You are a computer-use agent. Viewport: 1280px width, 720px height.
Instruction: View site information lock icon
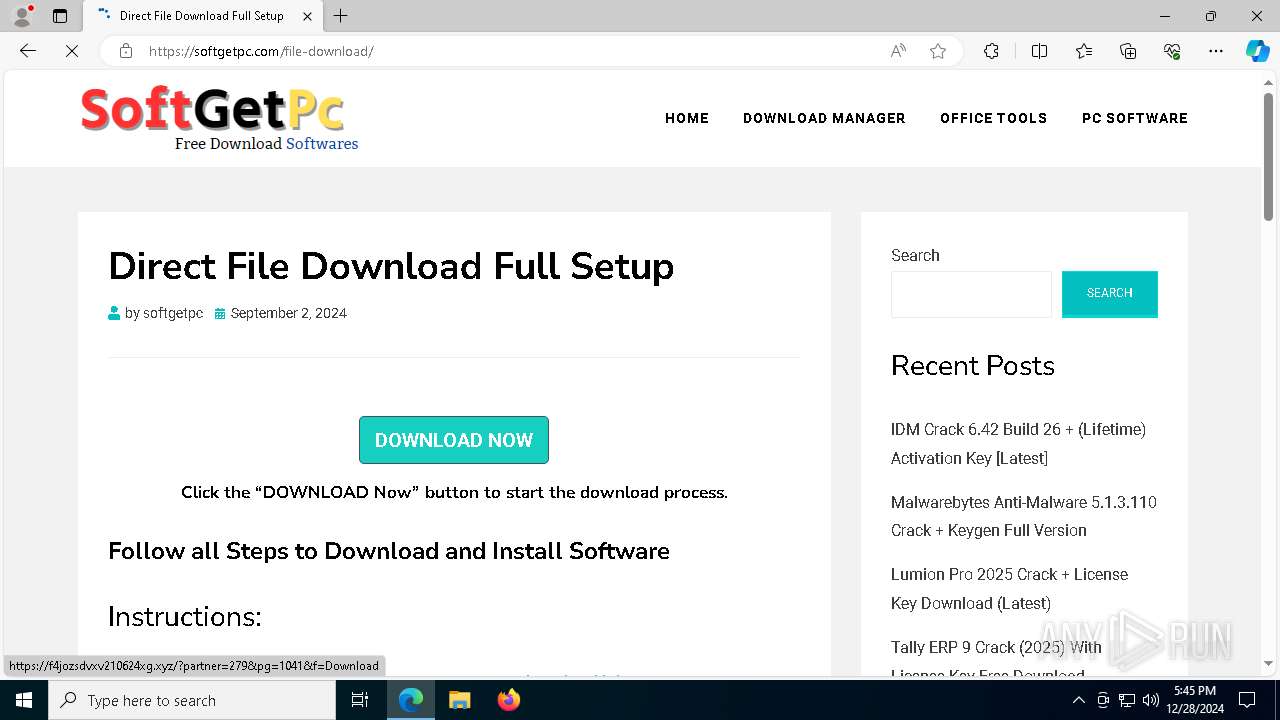[x=126, y=51]
